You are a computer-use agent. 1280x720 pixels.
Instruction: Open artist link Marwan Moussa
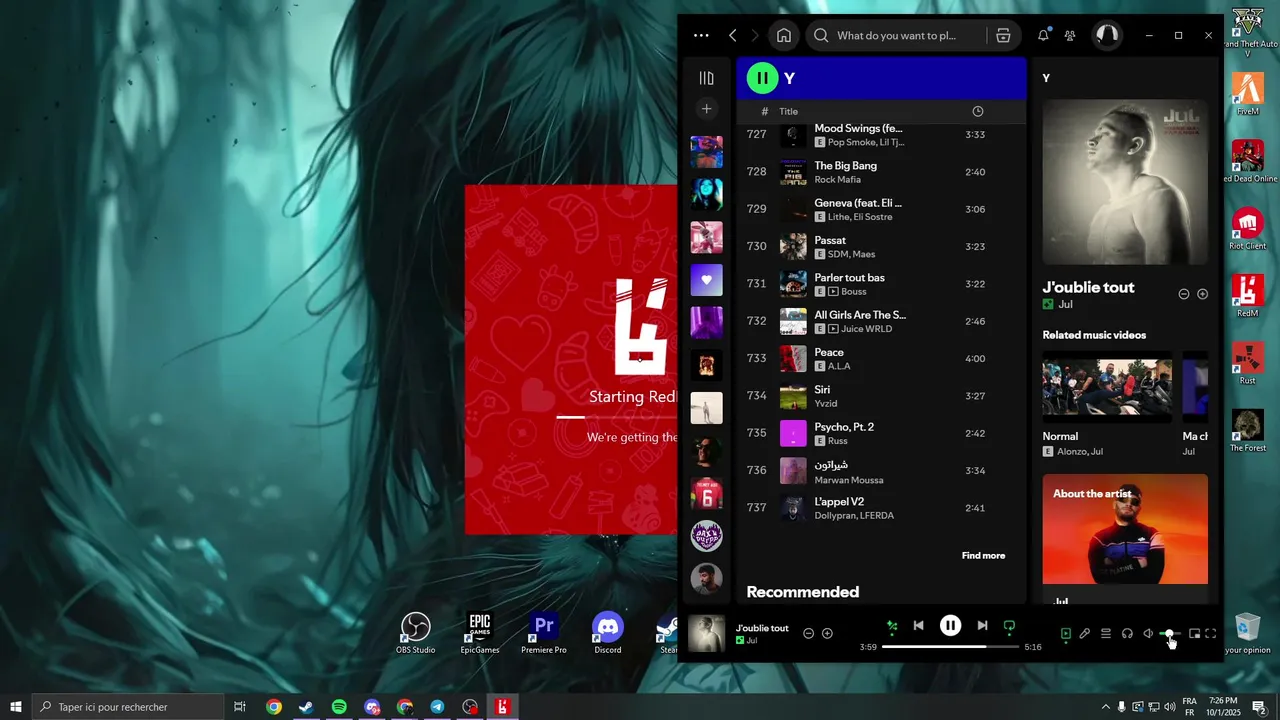[848, 480]
